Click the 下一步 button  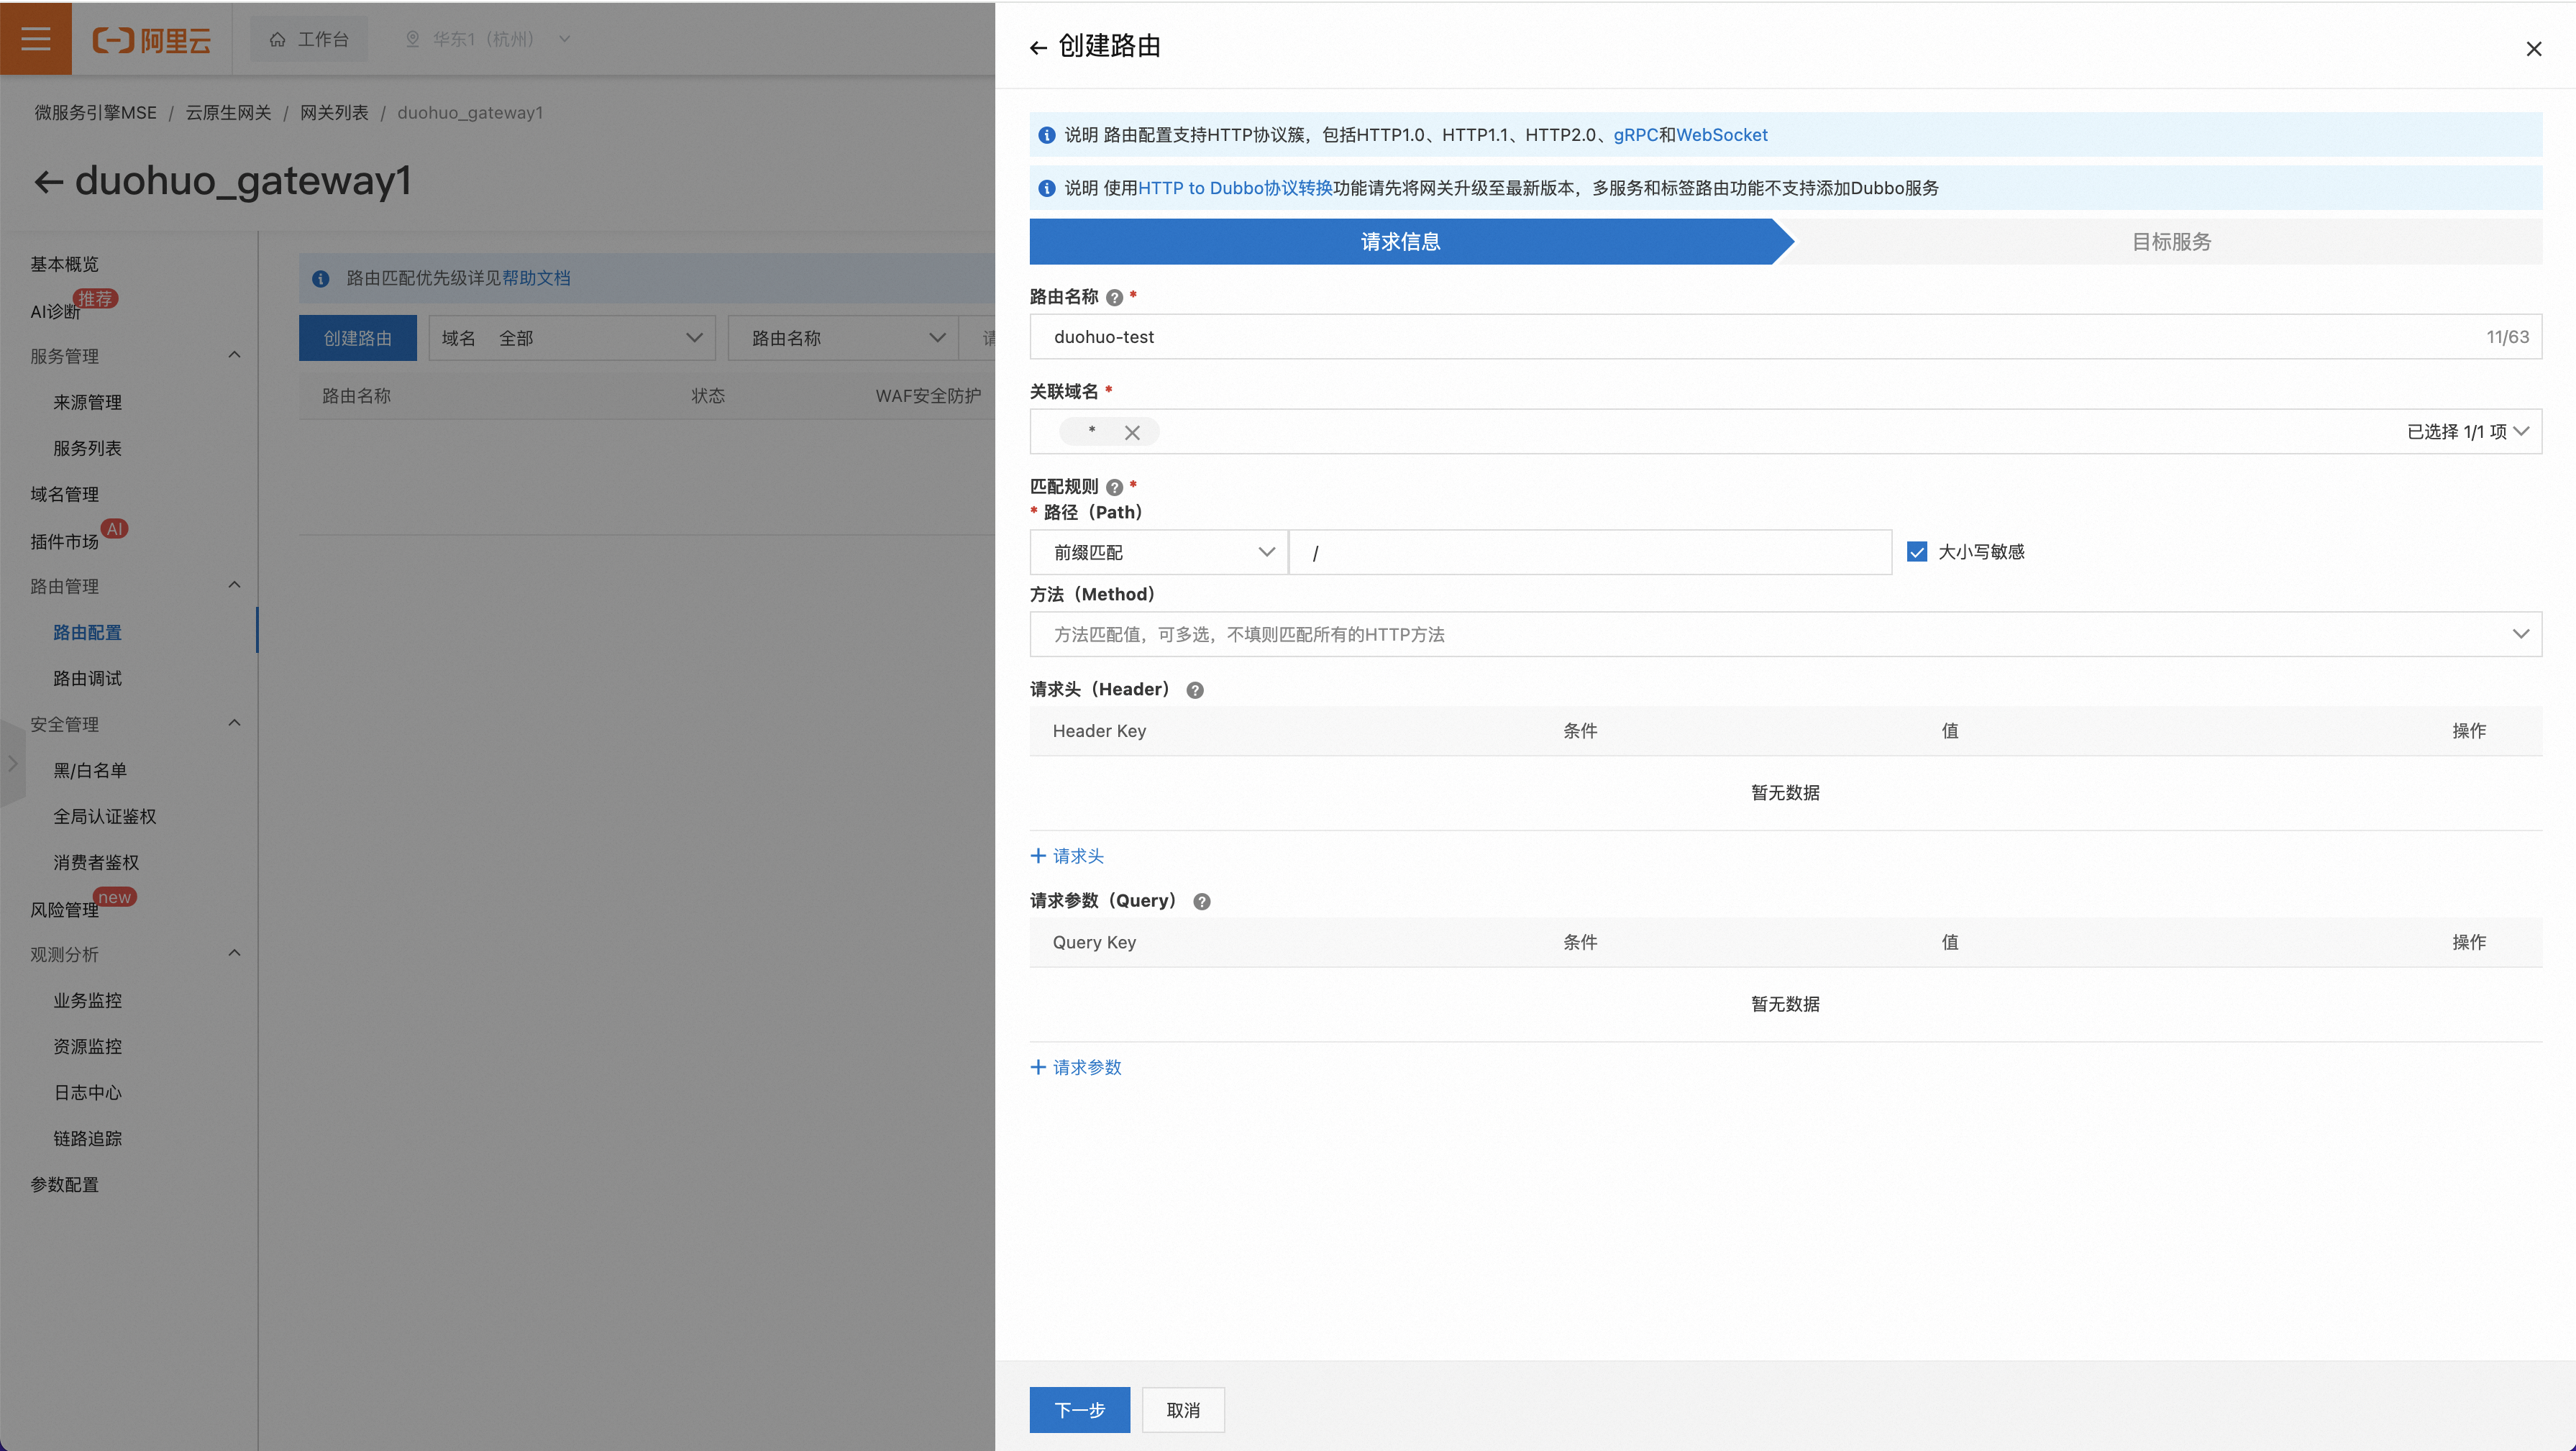tap(1079, 1410)
